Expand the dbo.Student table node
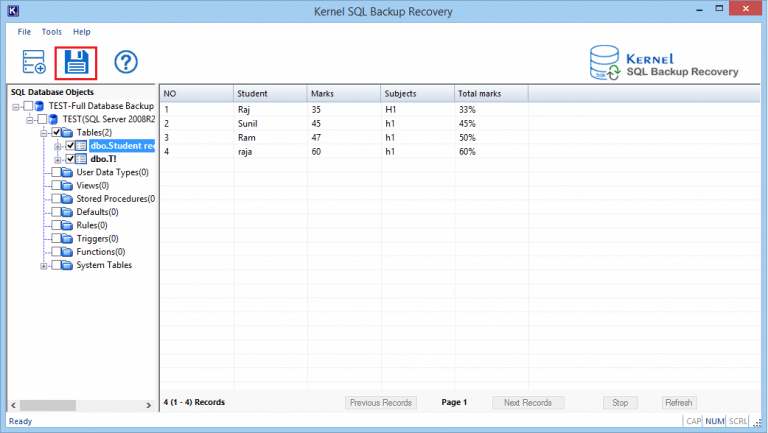The image size is (768, 433). coord(58,146)
